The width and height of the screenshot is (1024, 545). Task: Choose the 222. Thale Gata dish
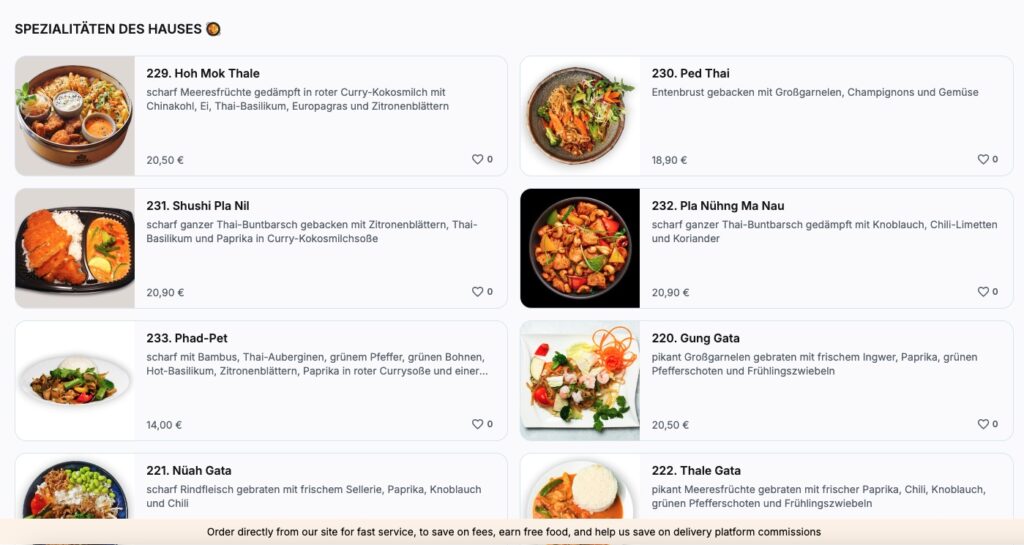pyautogui.click(x=696, y=471)
